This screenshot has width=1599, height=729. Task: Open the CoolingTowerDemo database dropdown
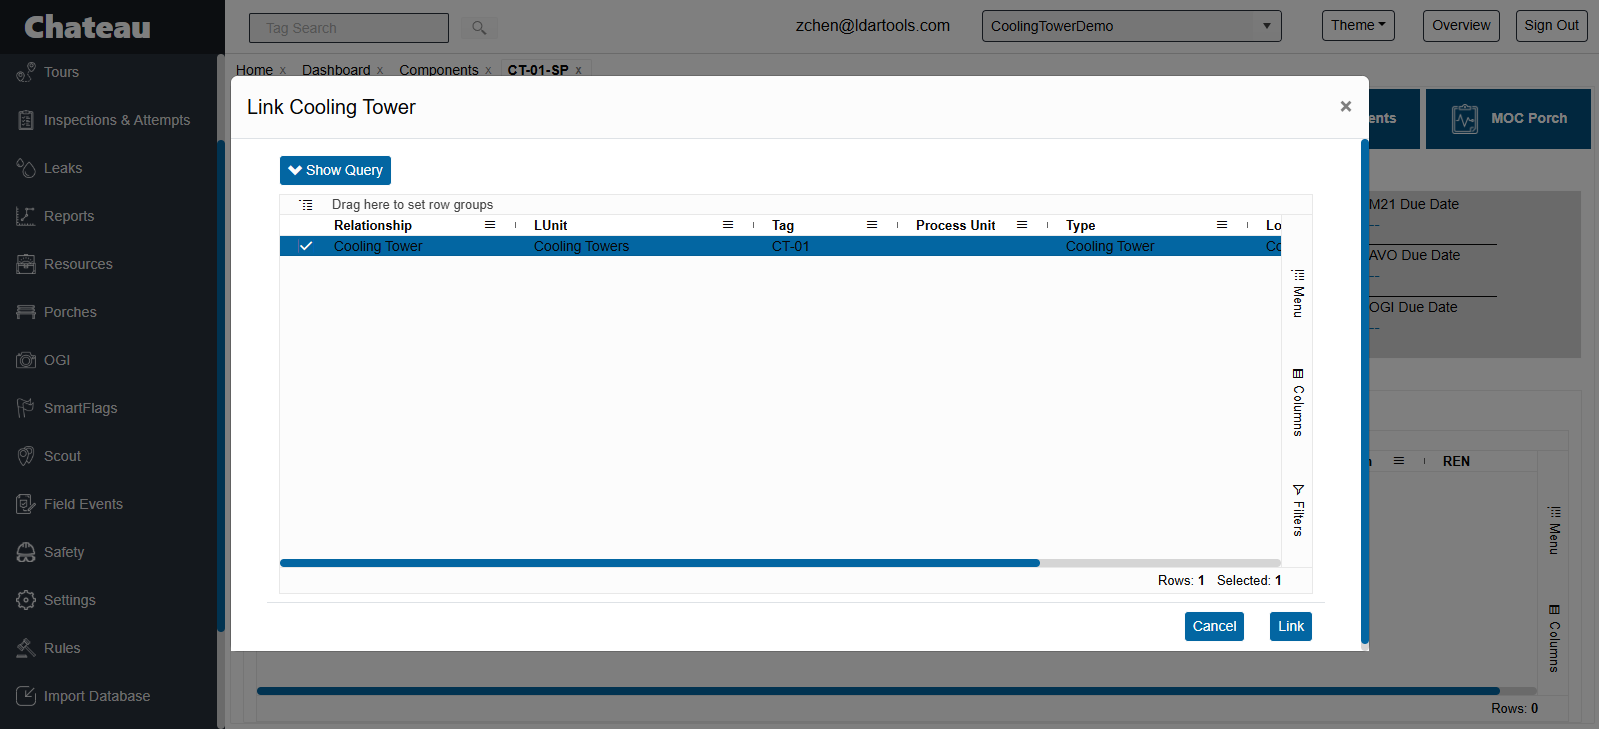[x=1131, y=26]
